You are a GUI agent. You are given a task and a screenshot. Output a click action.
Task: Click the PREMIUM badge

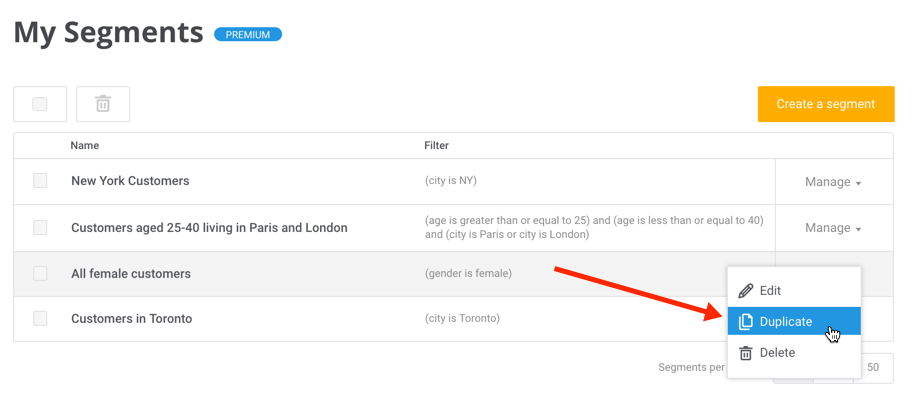(248, 34)
